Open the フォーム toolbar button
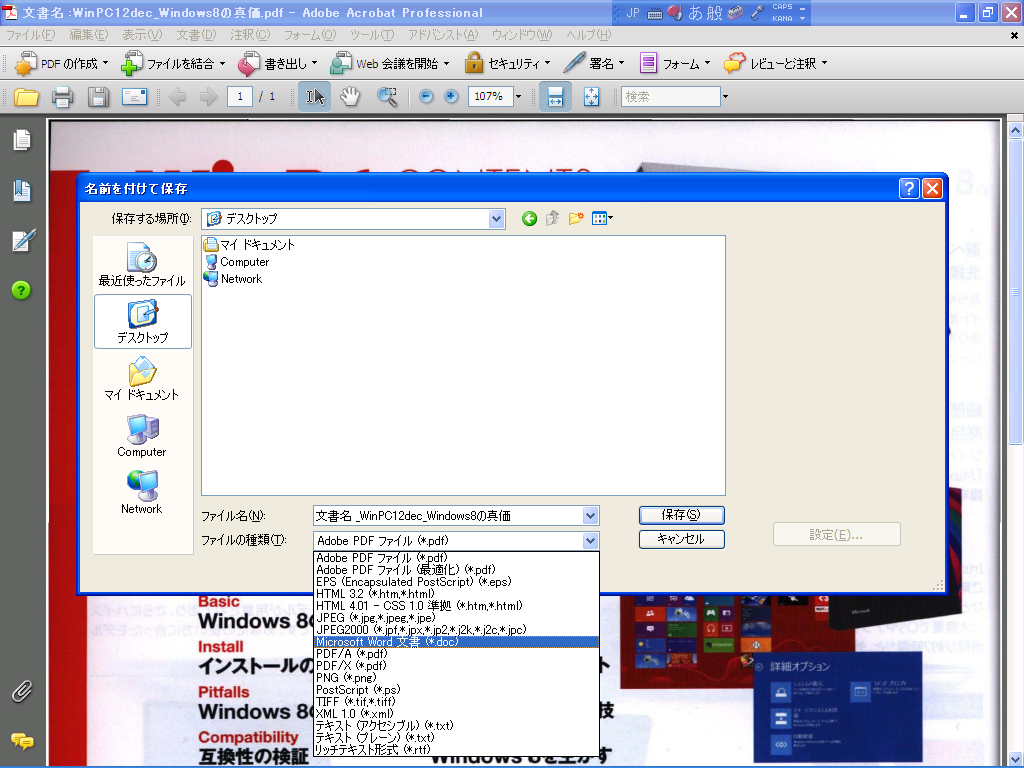Viewport: 1024px width, 768px height. click(675, 63)
